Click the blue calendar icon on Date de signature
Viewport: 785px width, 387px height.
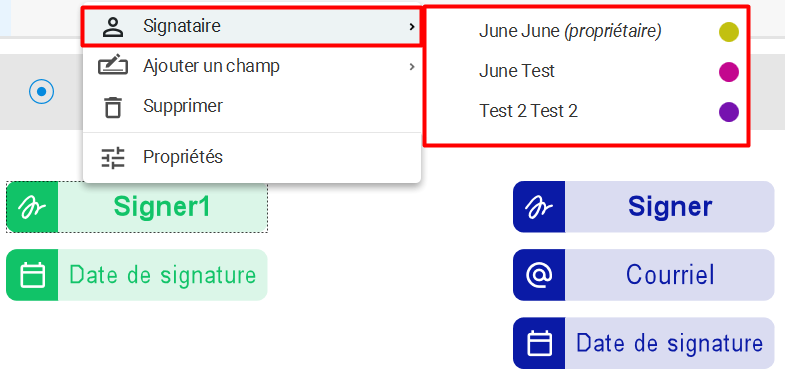(x=539, y=343)
